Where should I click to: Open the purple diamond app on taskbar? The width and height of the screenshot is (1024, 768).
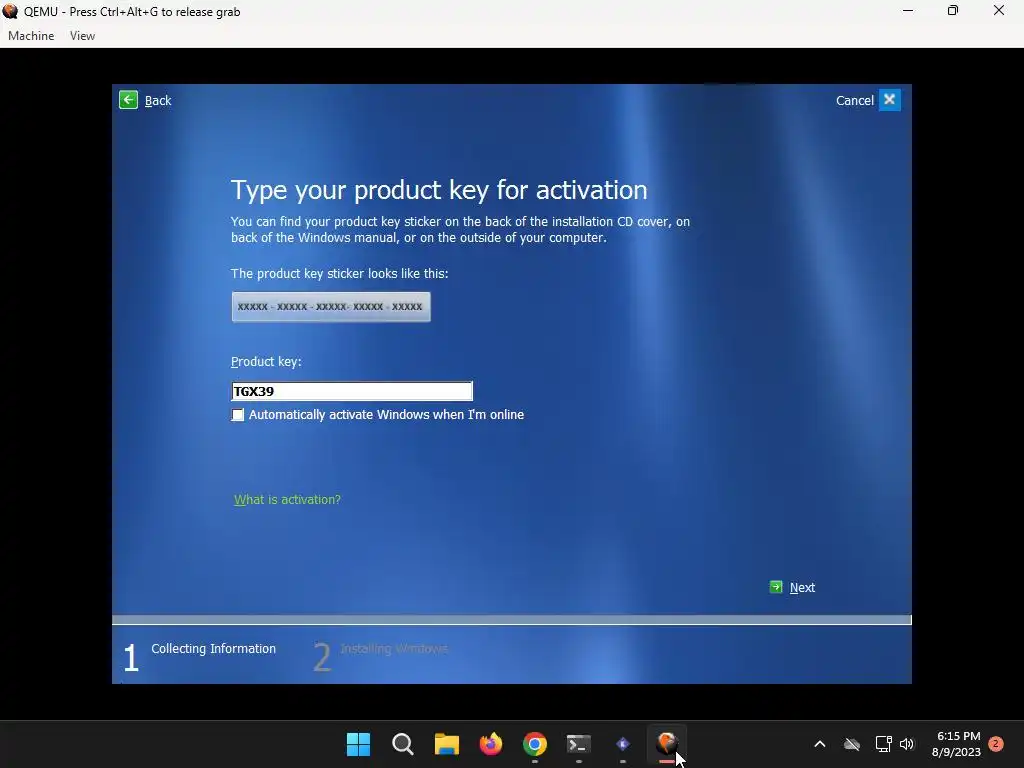pyautogui.click(x=622, y=744)
